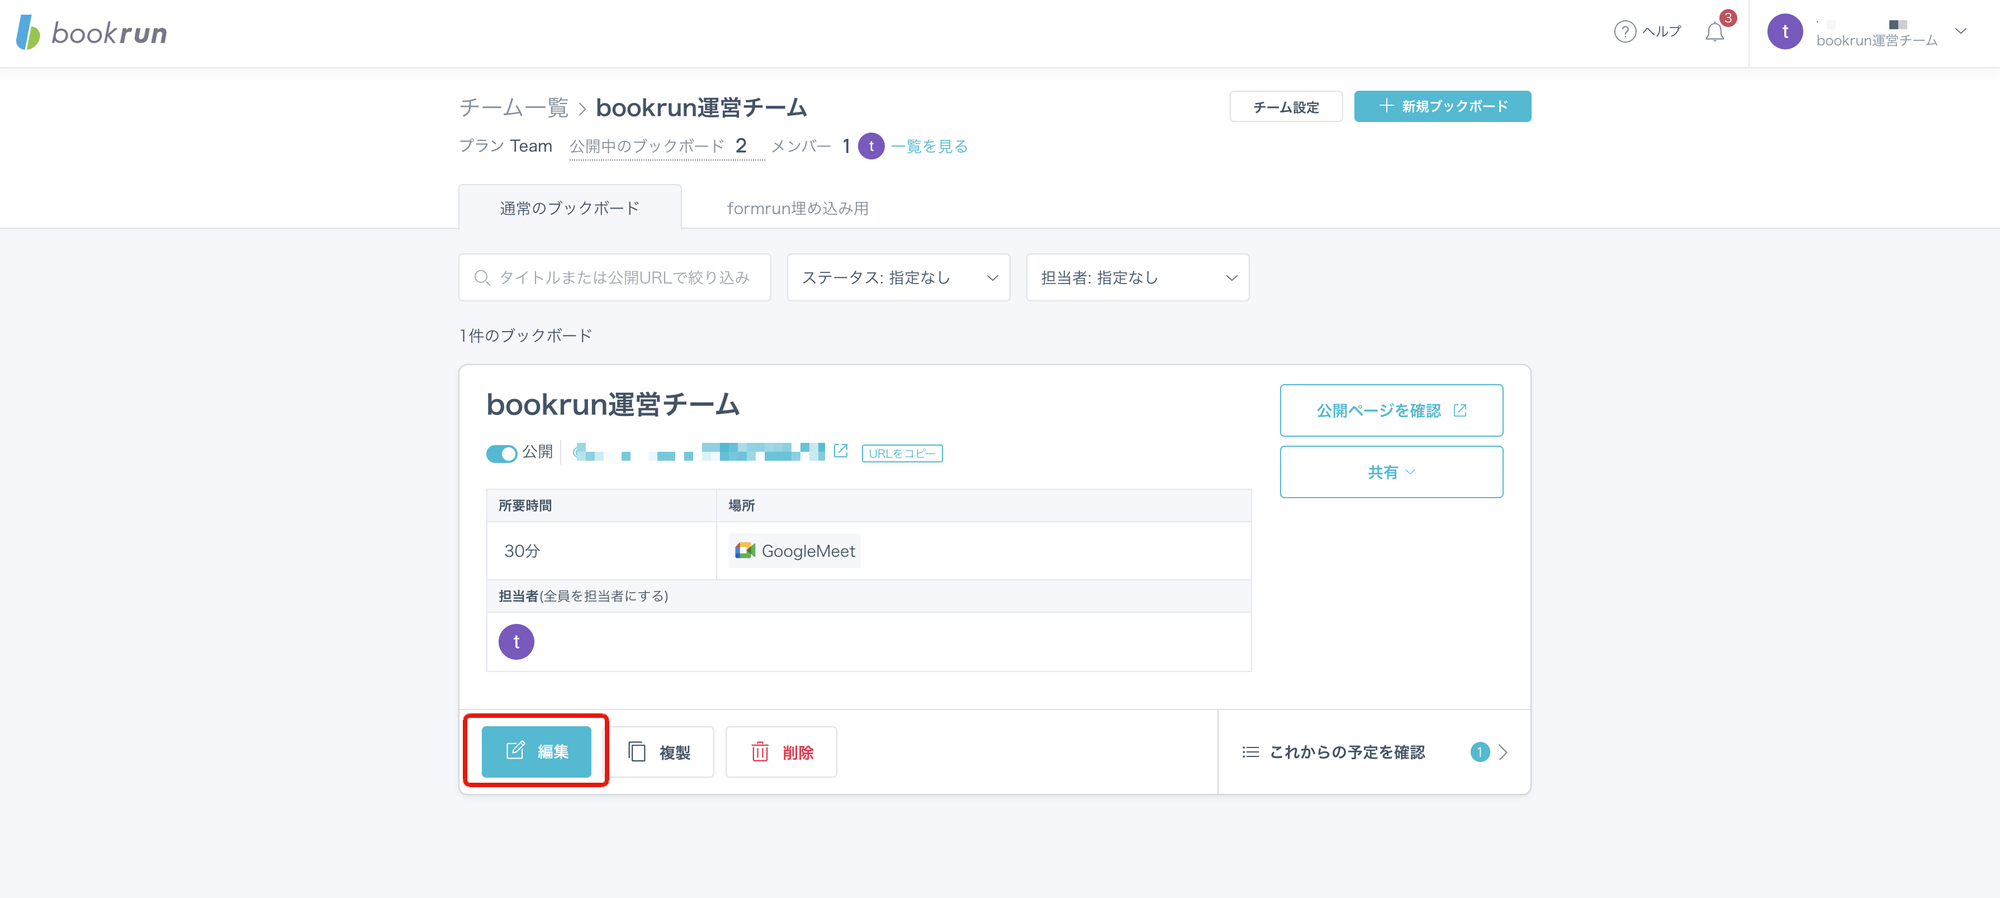Image resolution: width=2000 pixels, height=898 pixels.
Task: Open the notification bell
Action: 1715,32
